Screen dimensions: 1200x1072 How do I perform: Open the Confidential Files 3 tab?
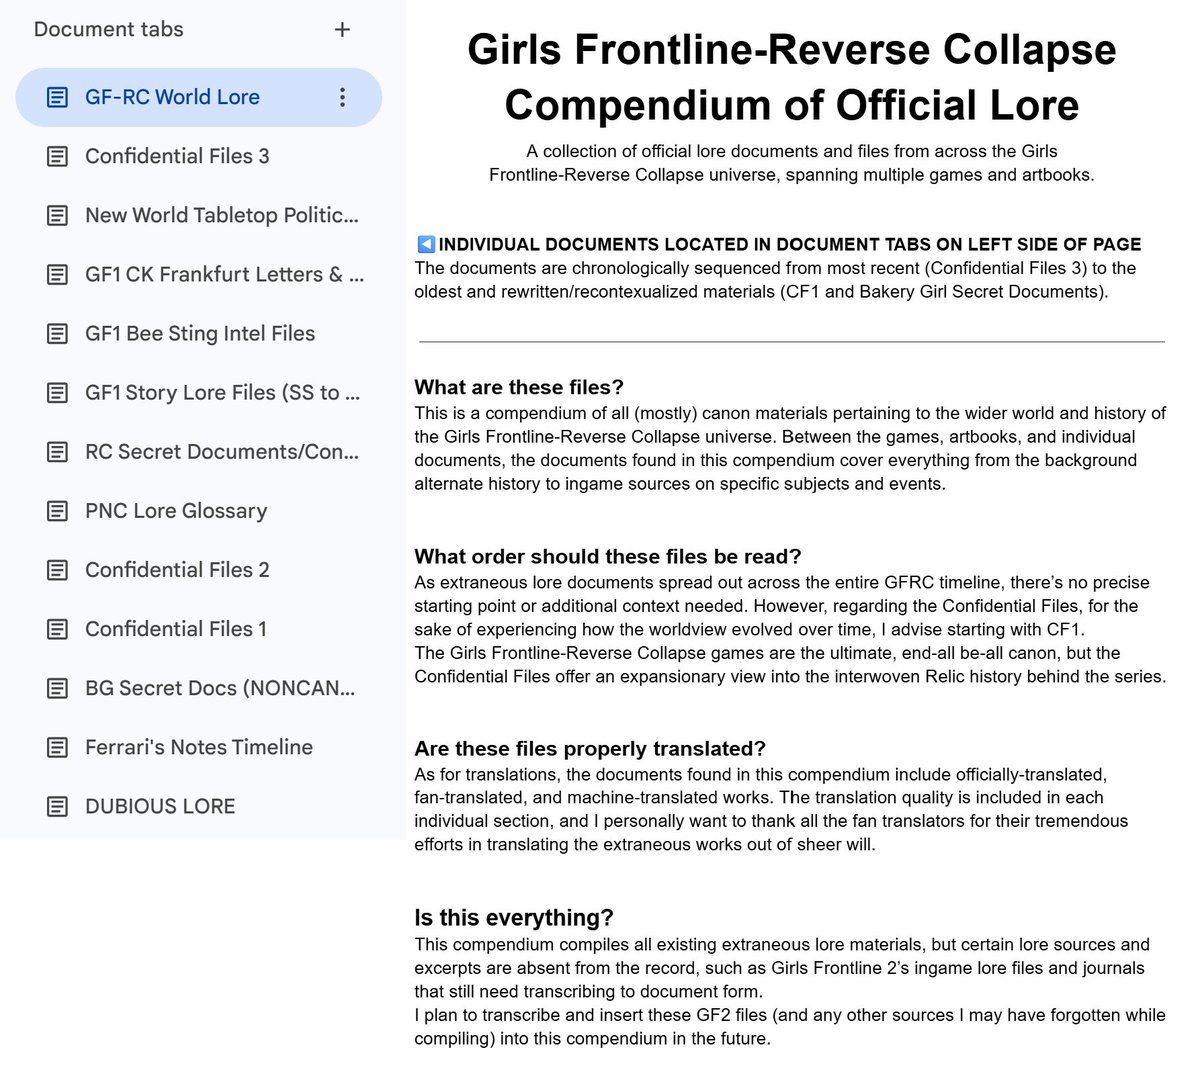[198, 156]
